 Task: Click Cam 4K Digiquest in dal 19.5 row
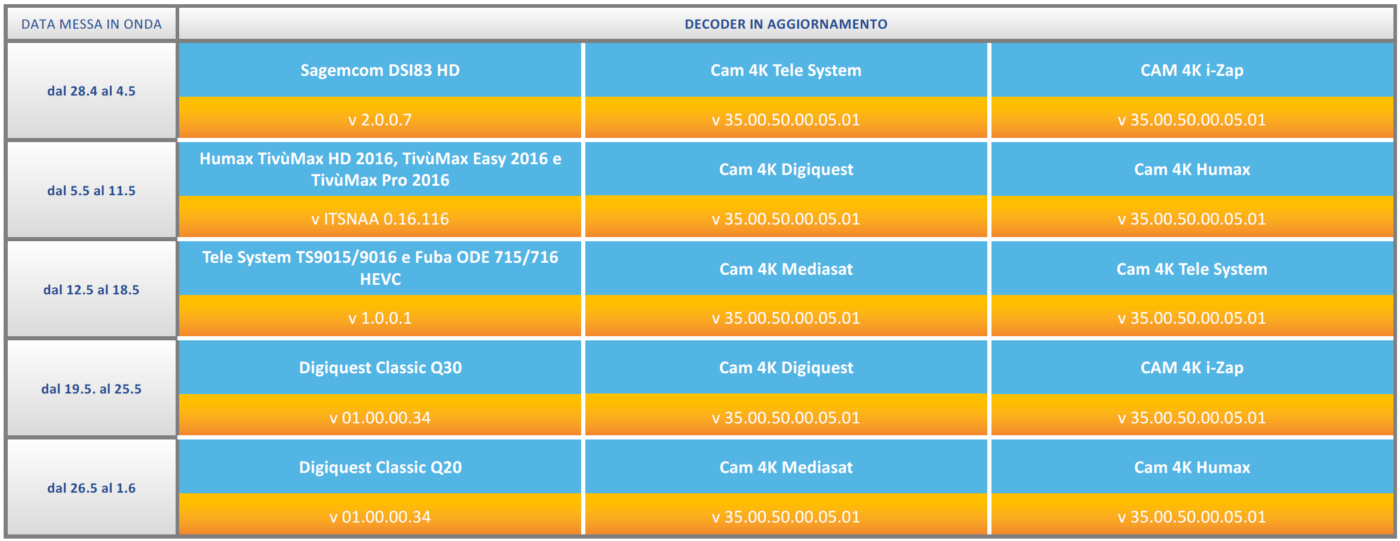coord(786,367)
